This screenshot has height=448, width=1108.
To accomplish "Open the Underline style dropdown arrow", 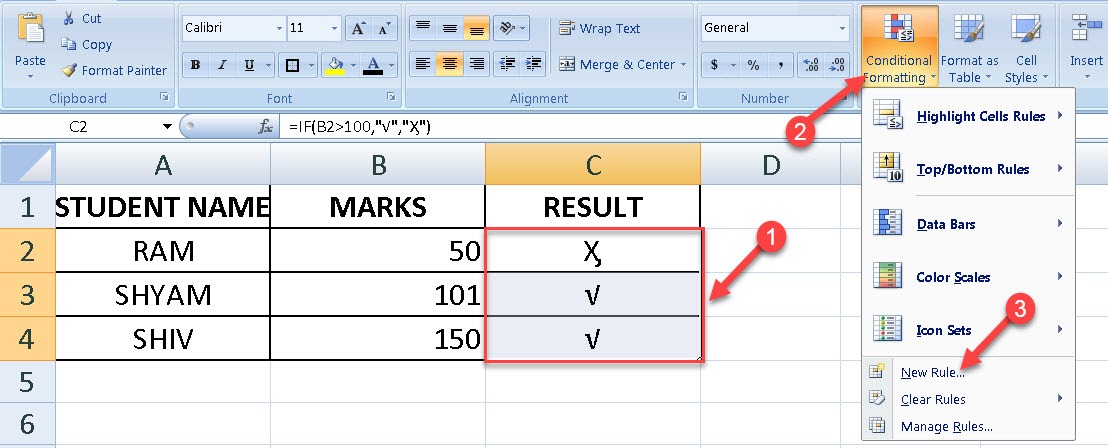I will [268, 65].
